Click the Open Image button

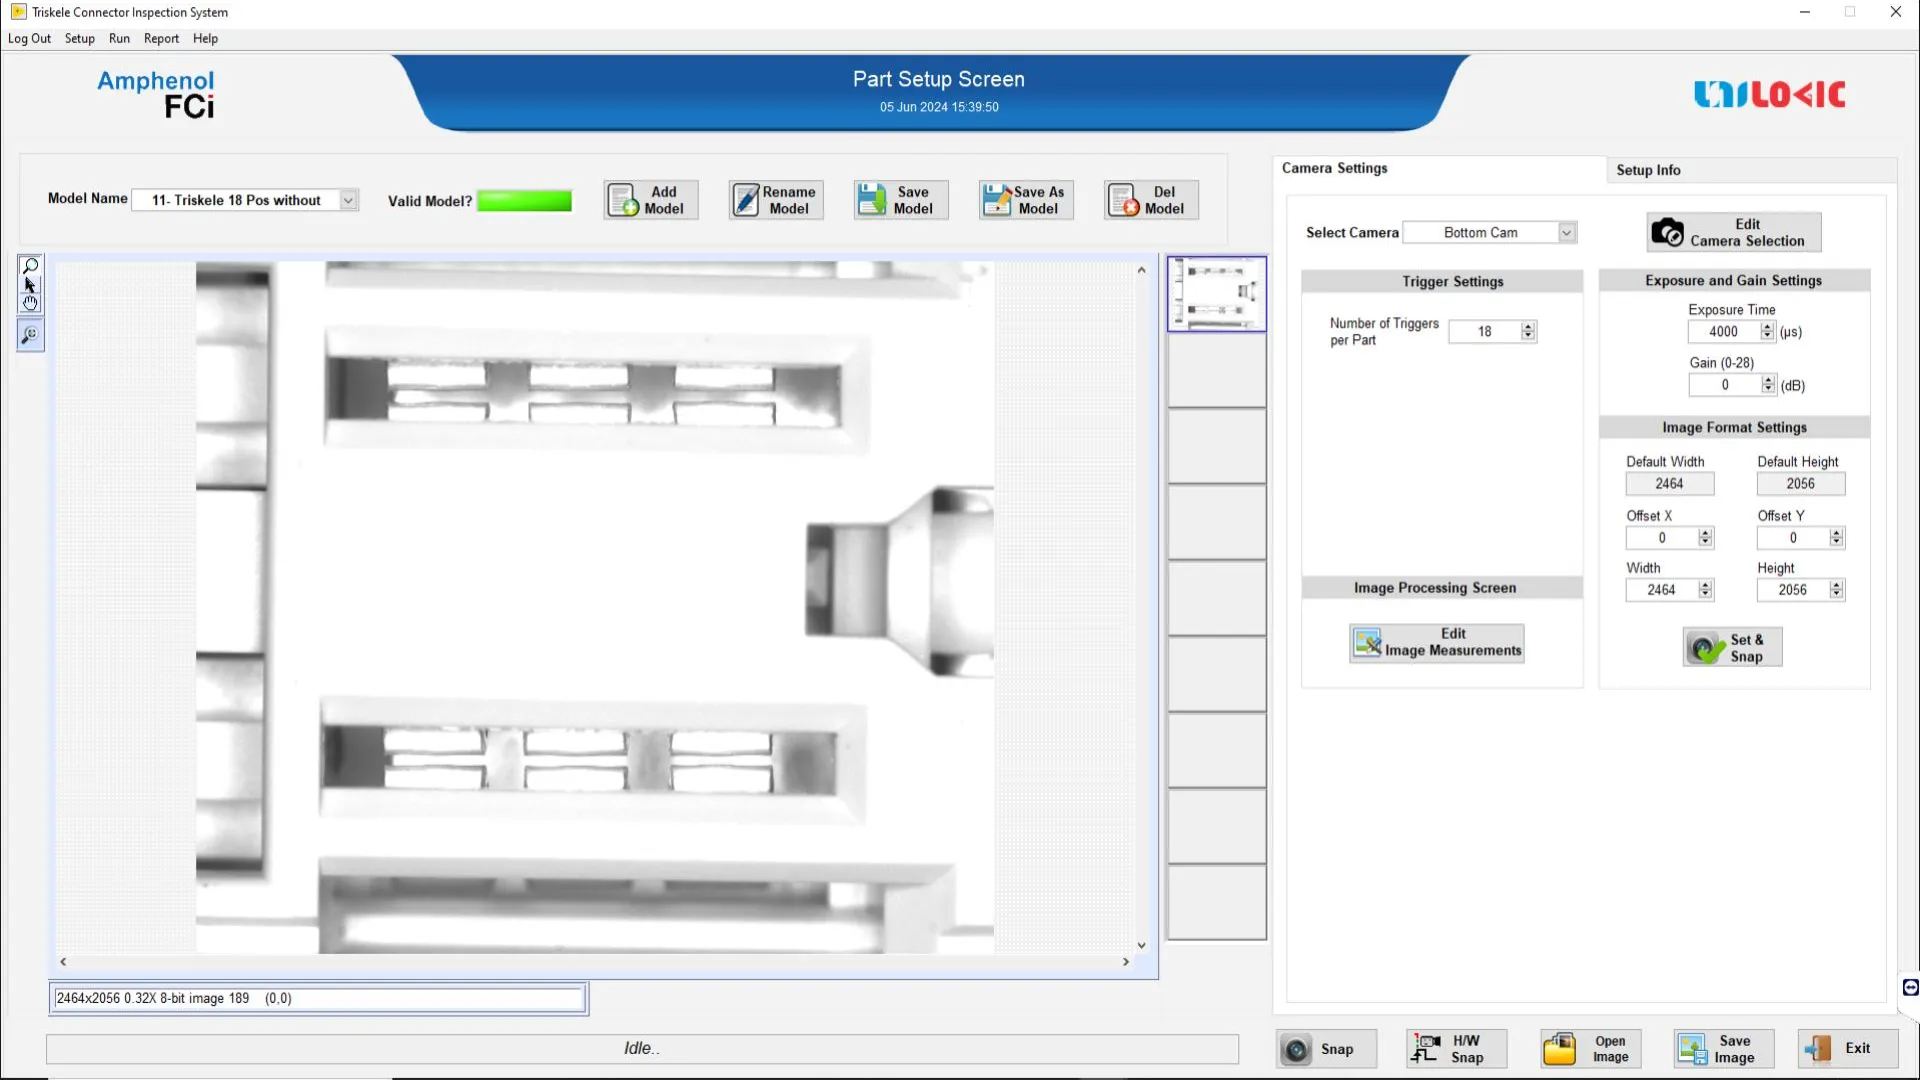point(1591,1048)
